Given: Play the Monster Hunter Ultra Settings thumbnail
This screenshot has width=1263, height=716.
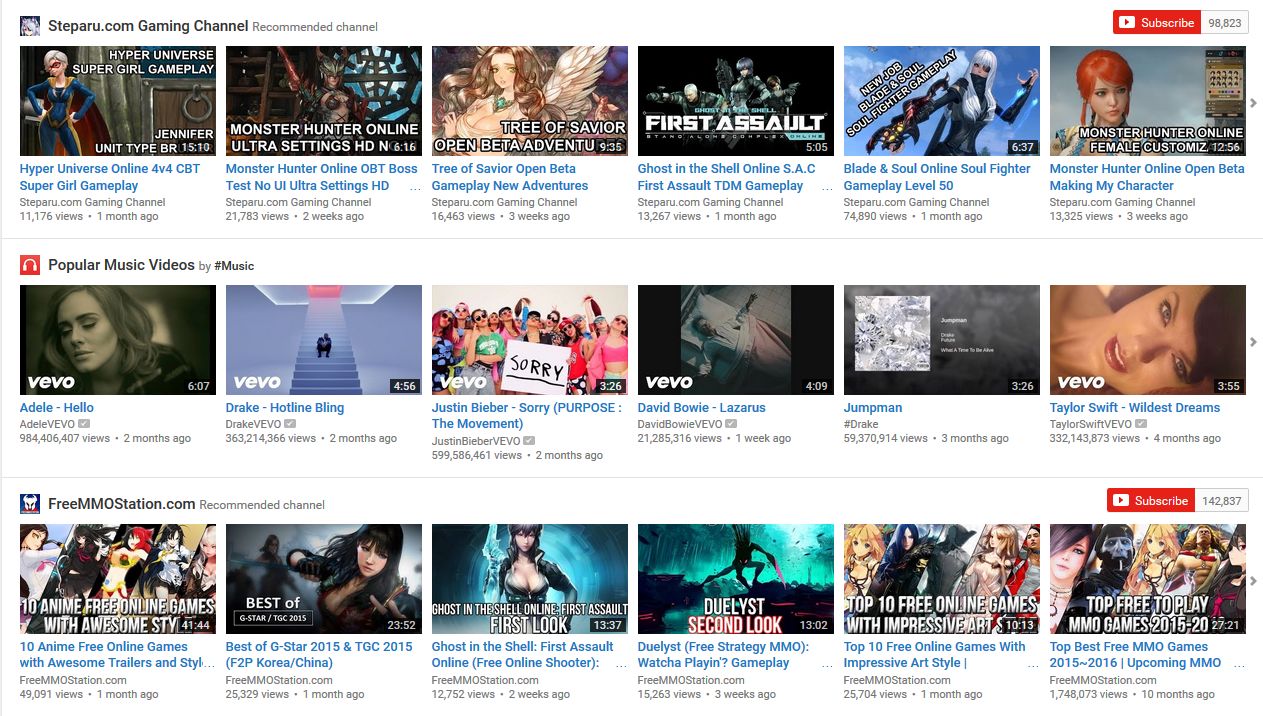Looking at the screenshot, I should click(324, 101).
